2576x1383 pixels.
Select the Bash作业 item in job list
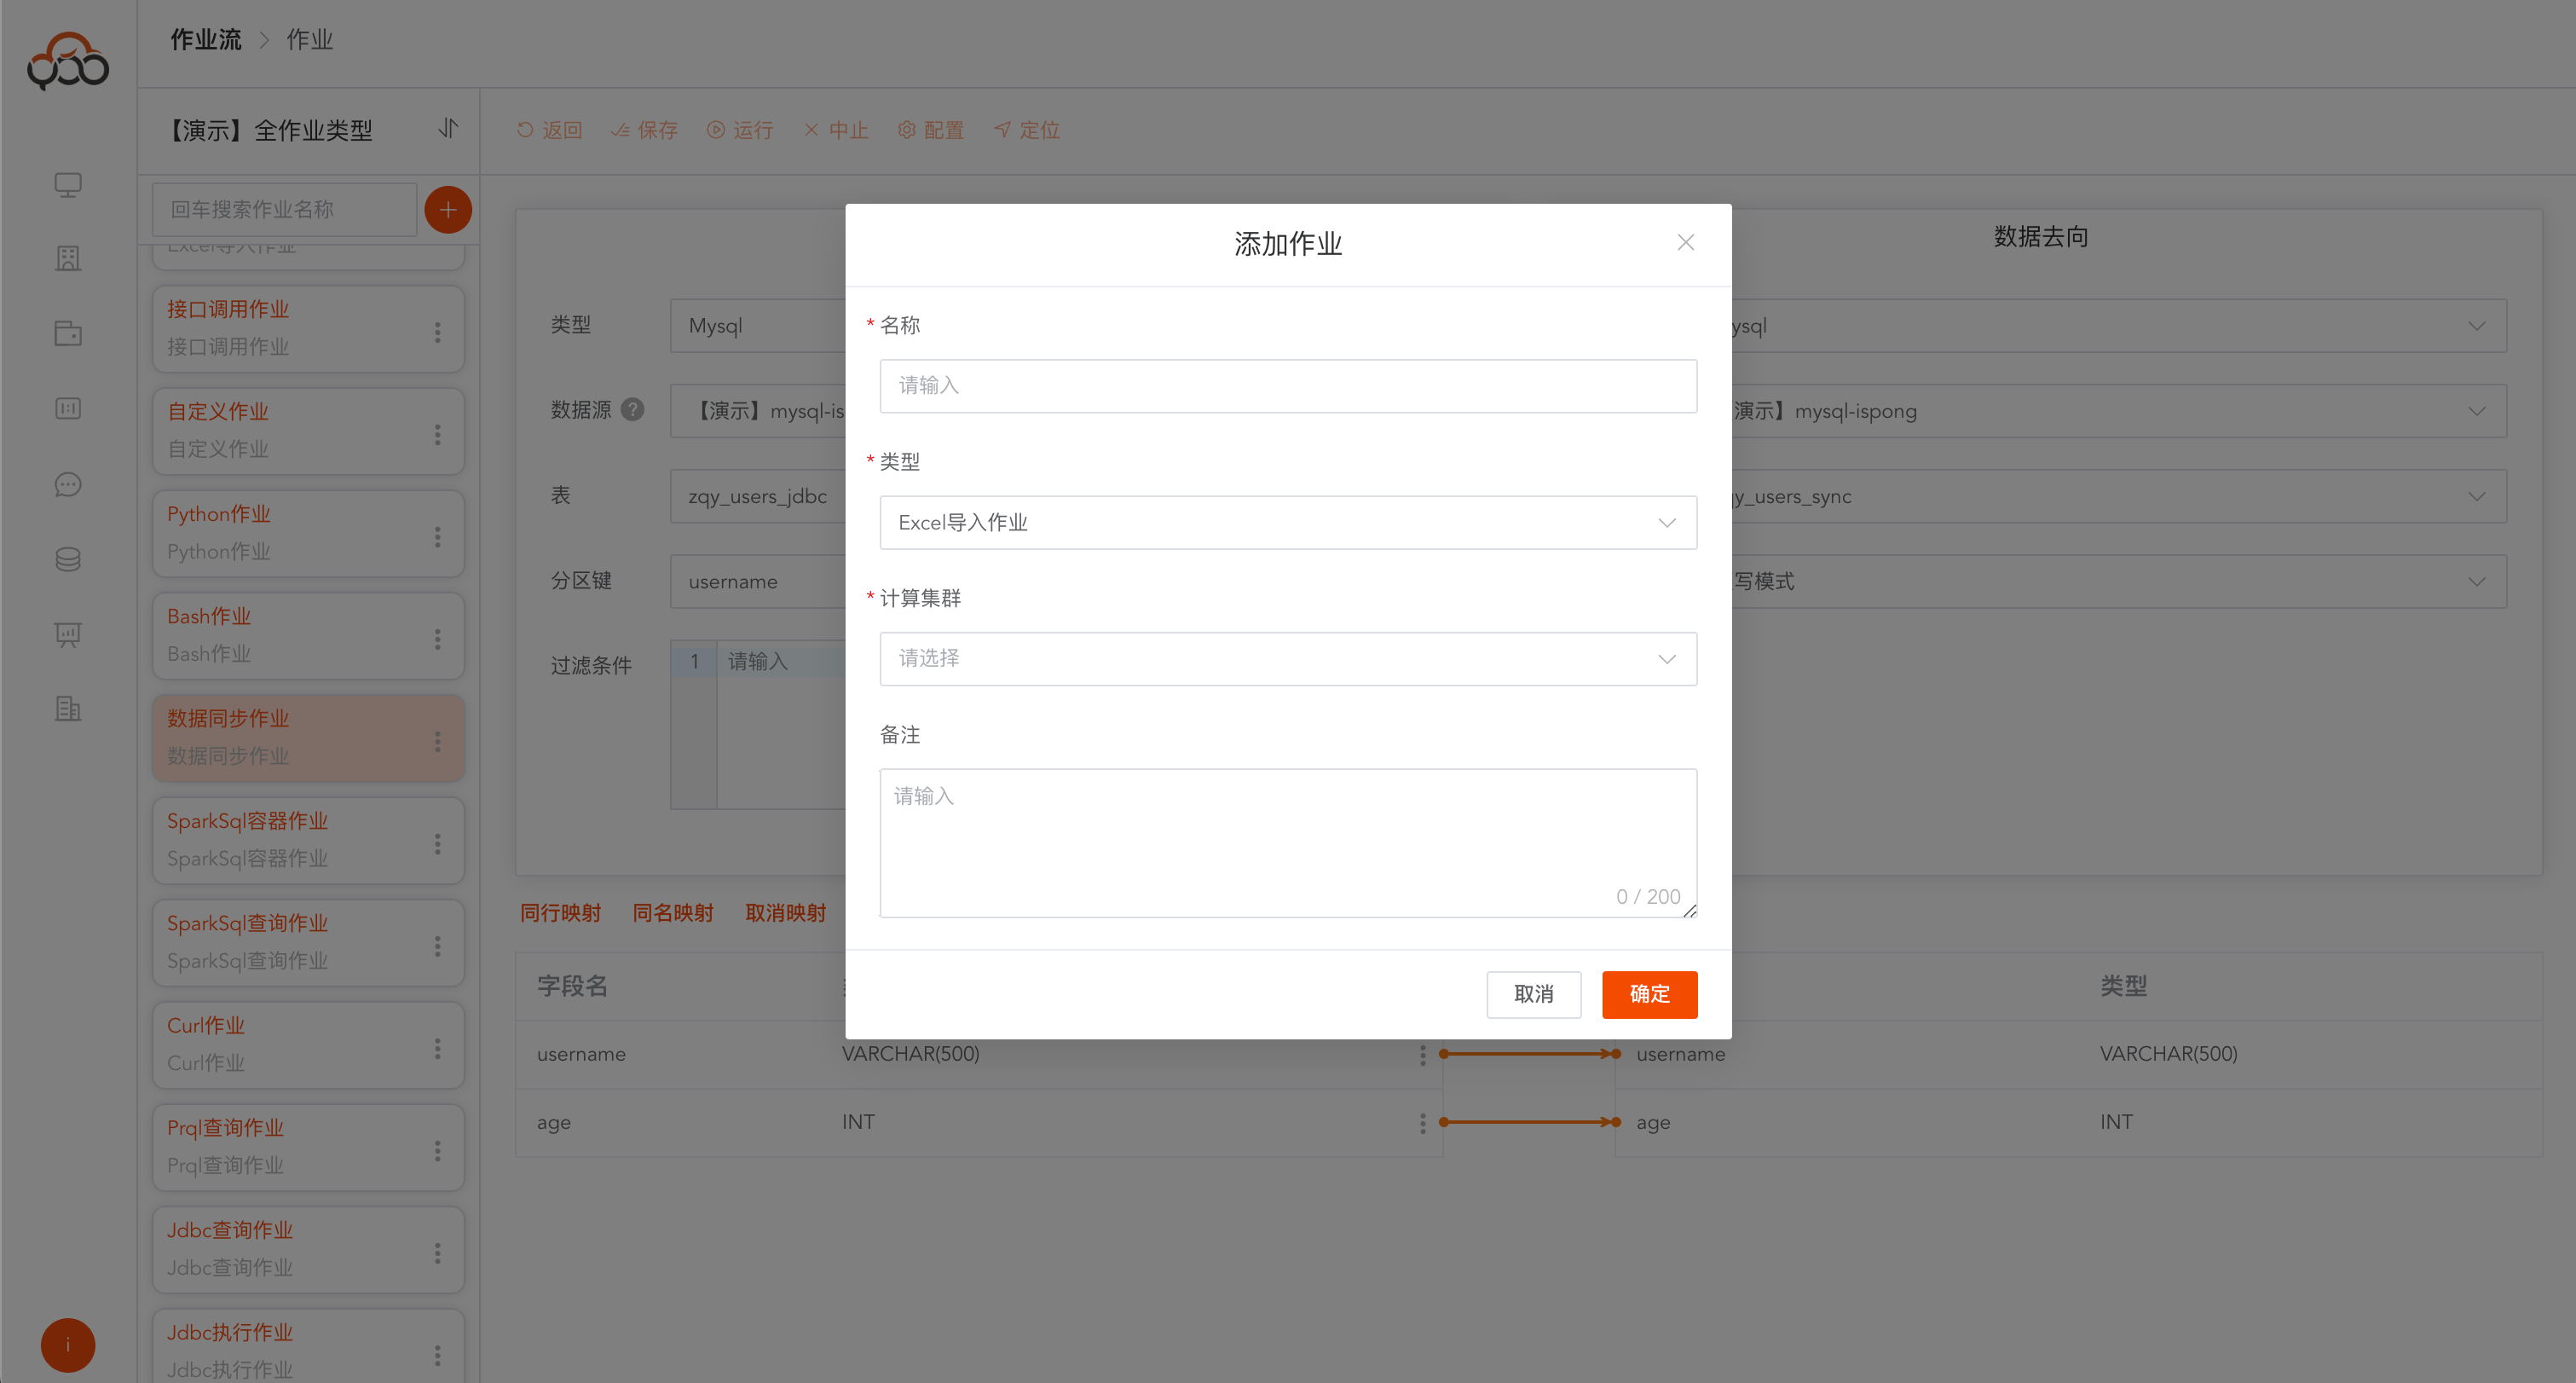tap(290, 635)
